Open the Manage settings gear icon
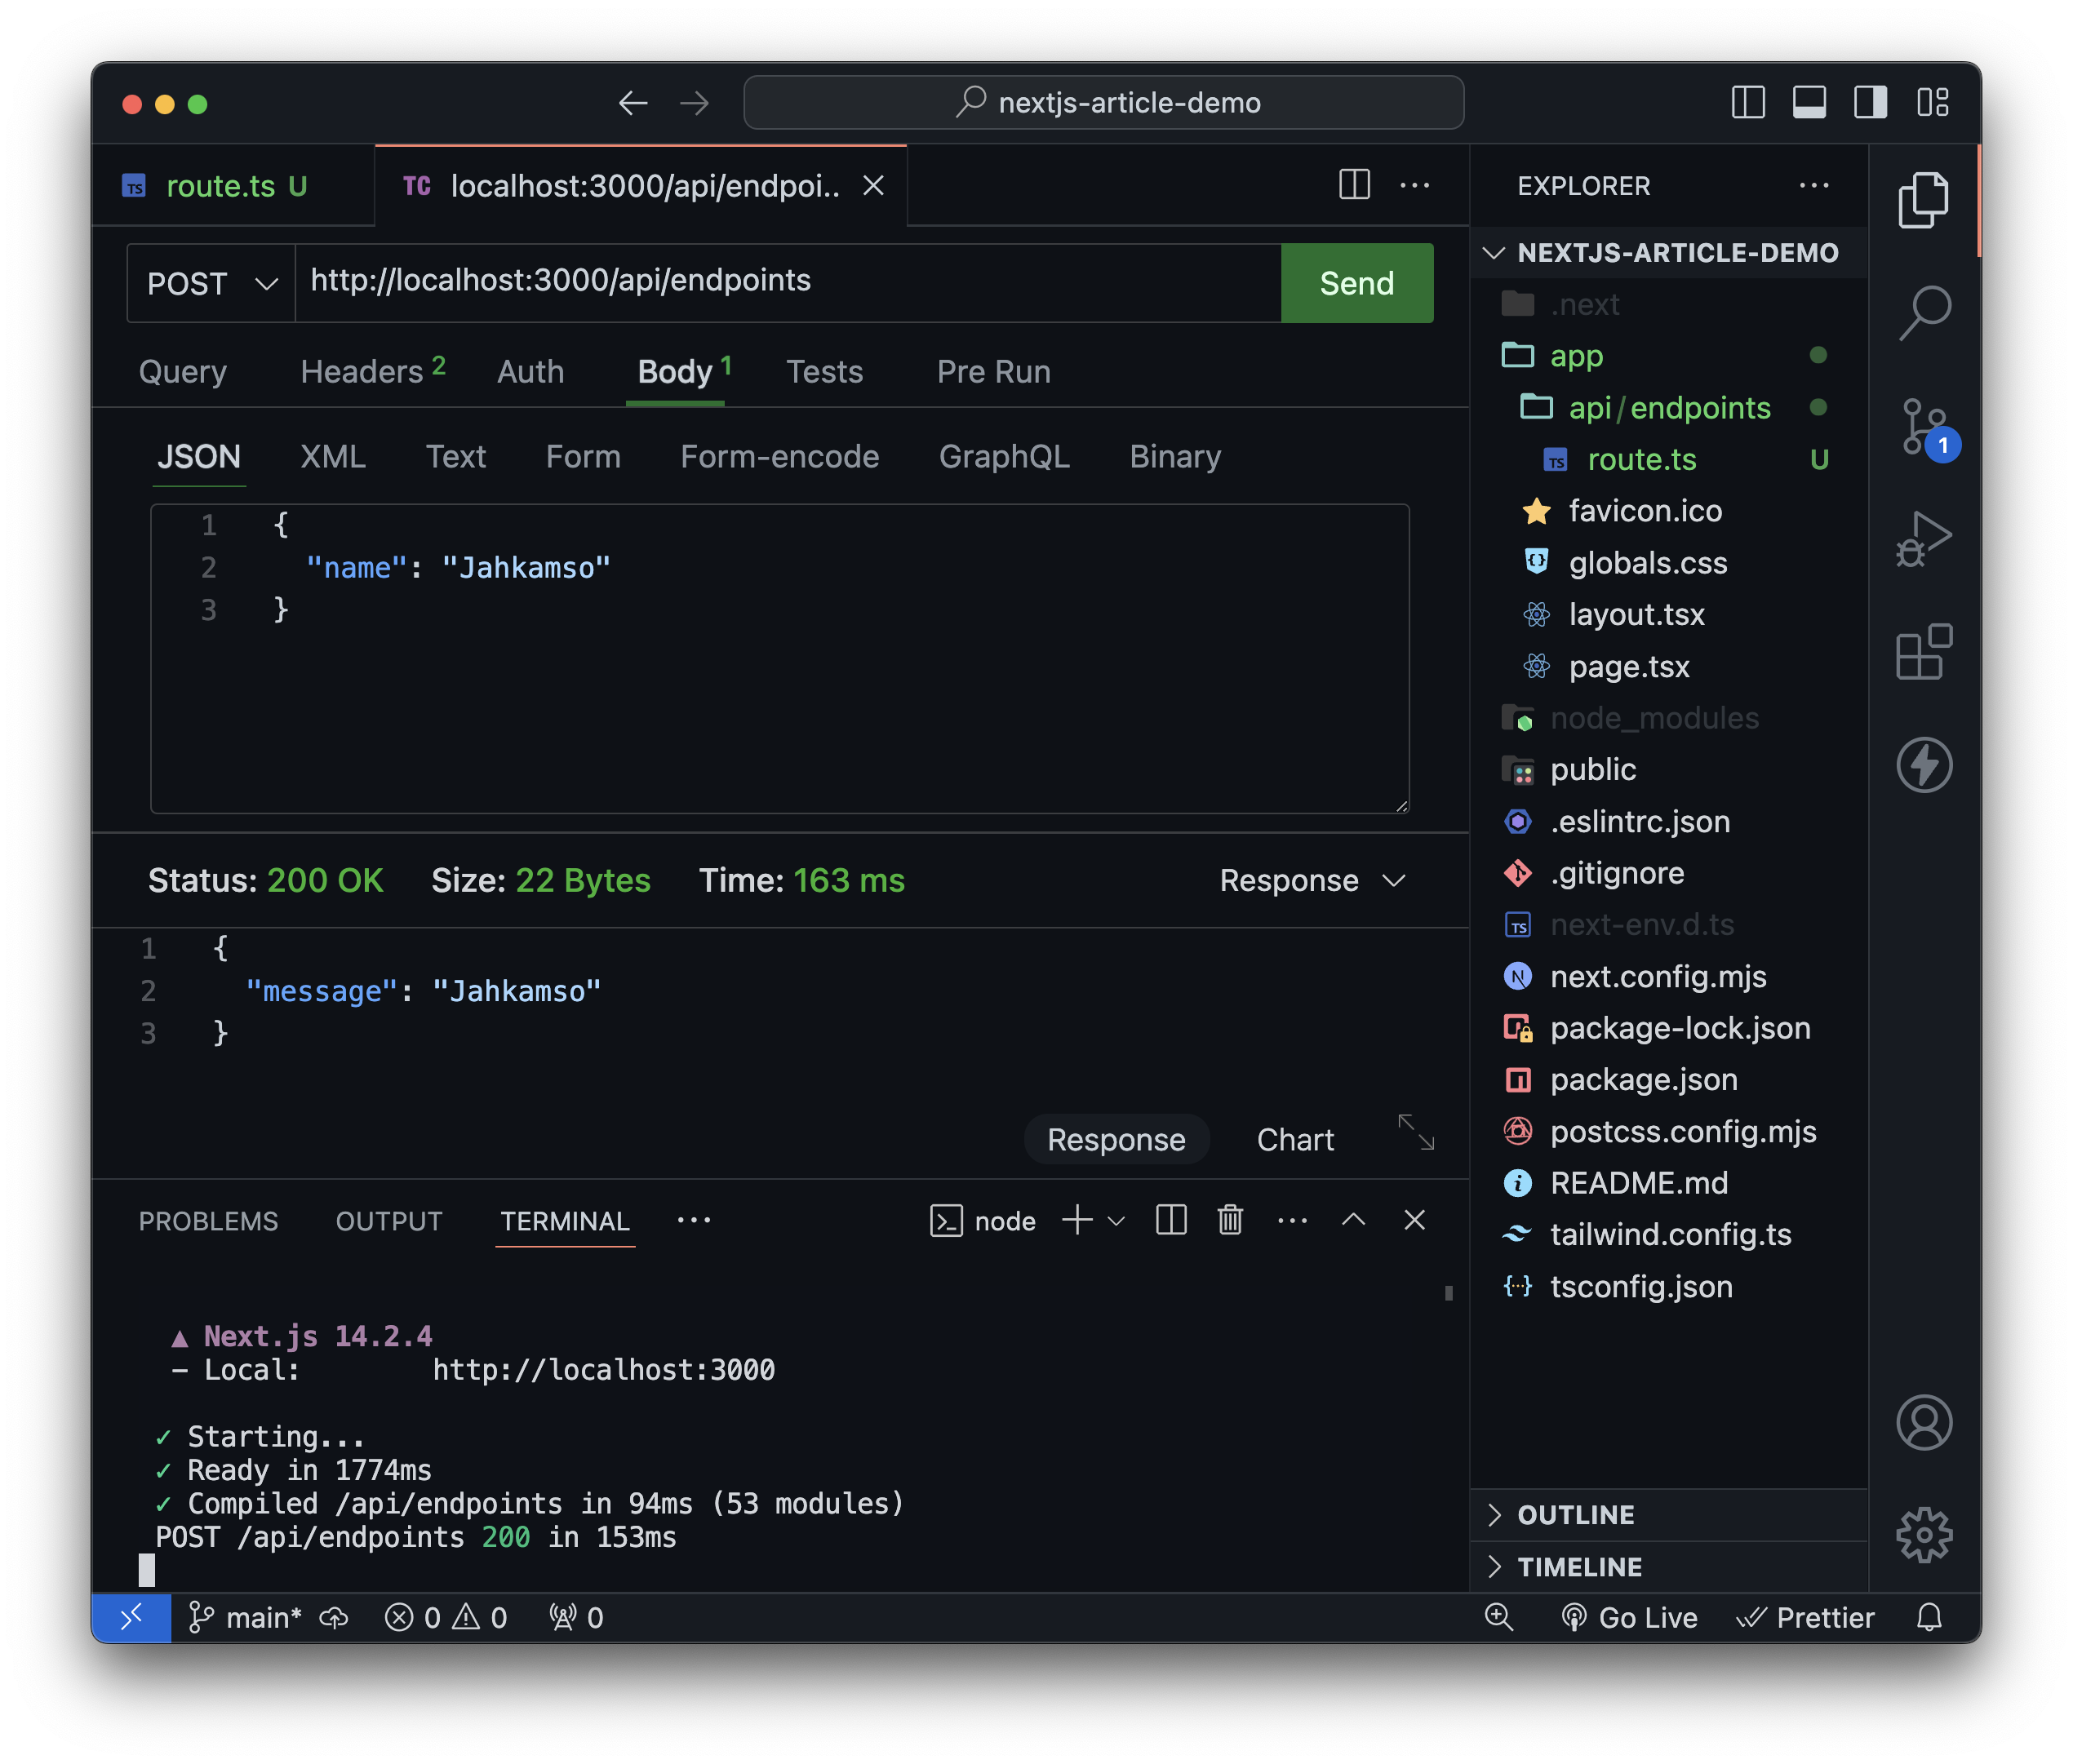 (1924, 1534)
